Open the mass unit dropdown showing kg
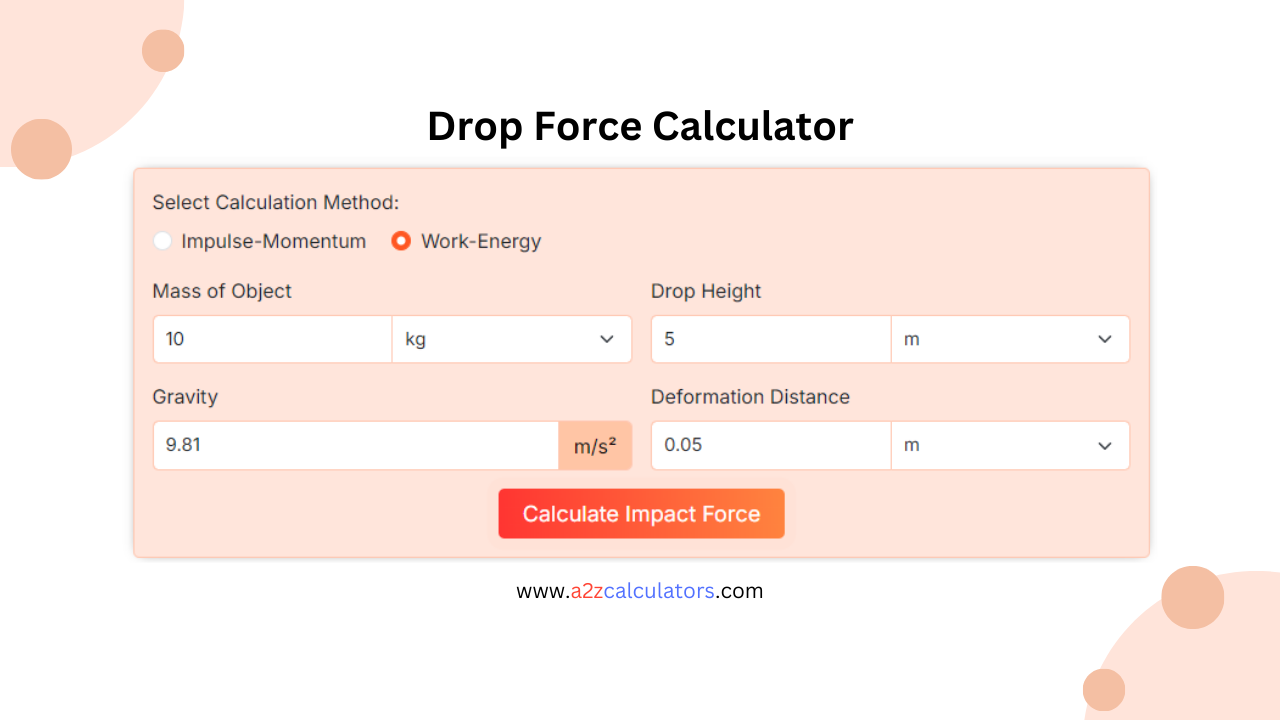Viewport: 1280px width, 720px height. click(x=512, y=339)
